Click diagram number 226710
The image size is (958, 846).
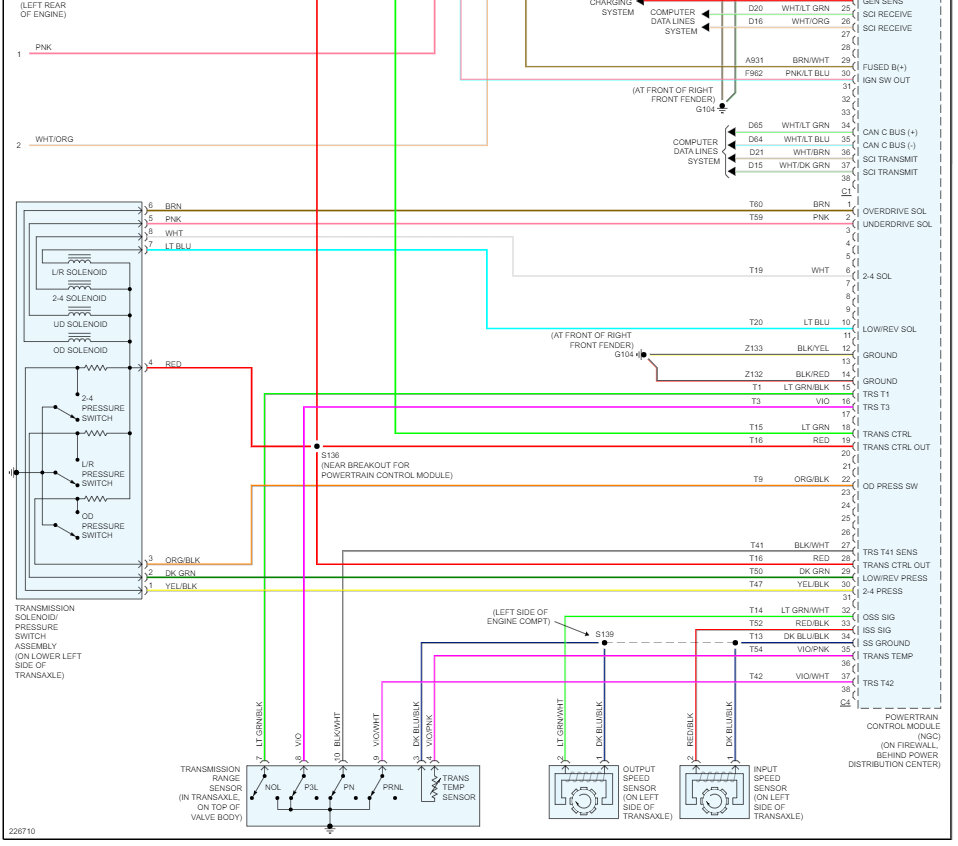tap(22, 831)
